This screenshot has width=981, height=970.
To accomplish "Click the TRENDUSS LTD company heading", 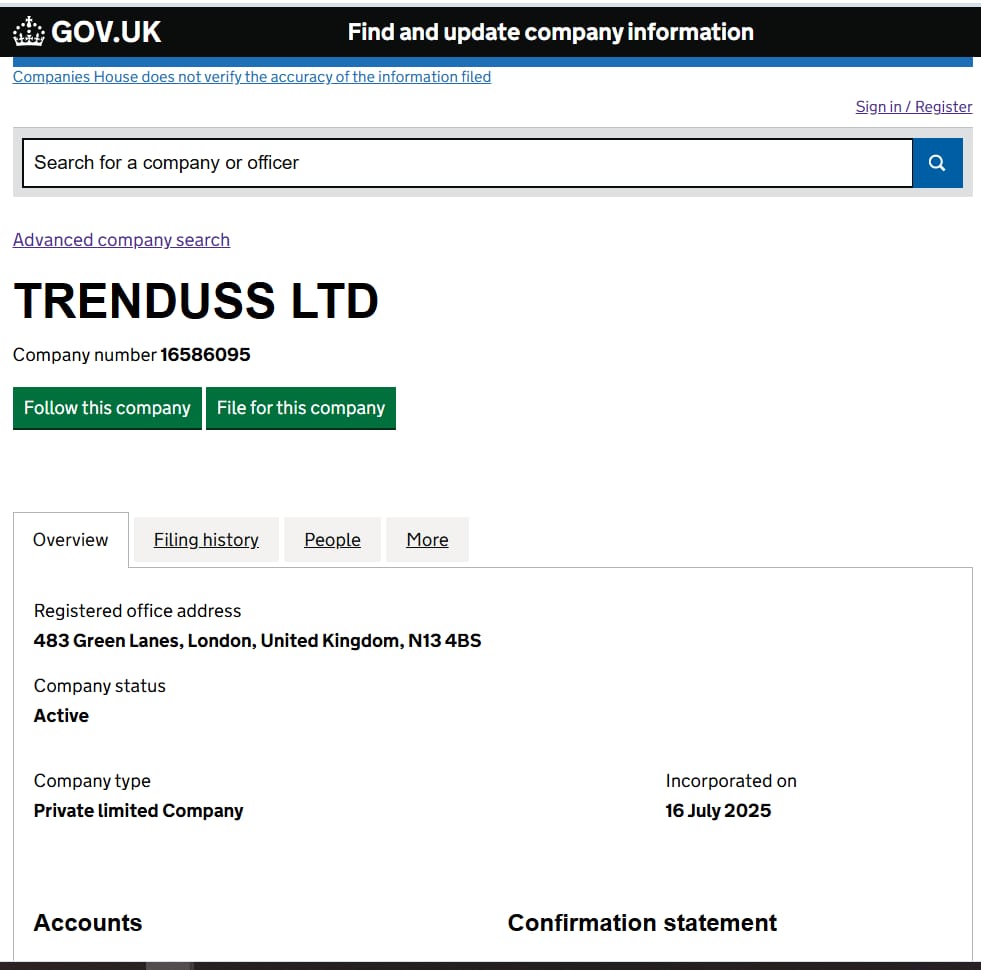I will [x=196, y=301].
